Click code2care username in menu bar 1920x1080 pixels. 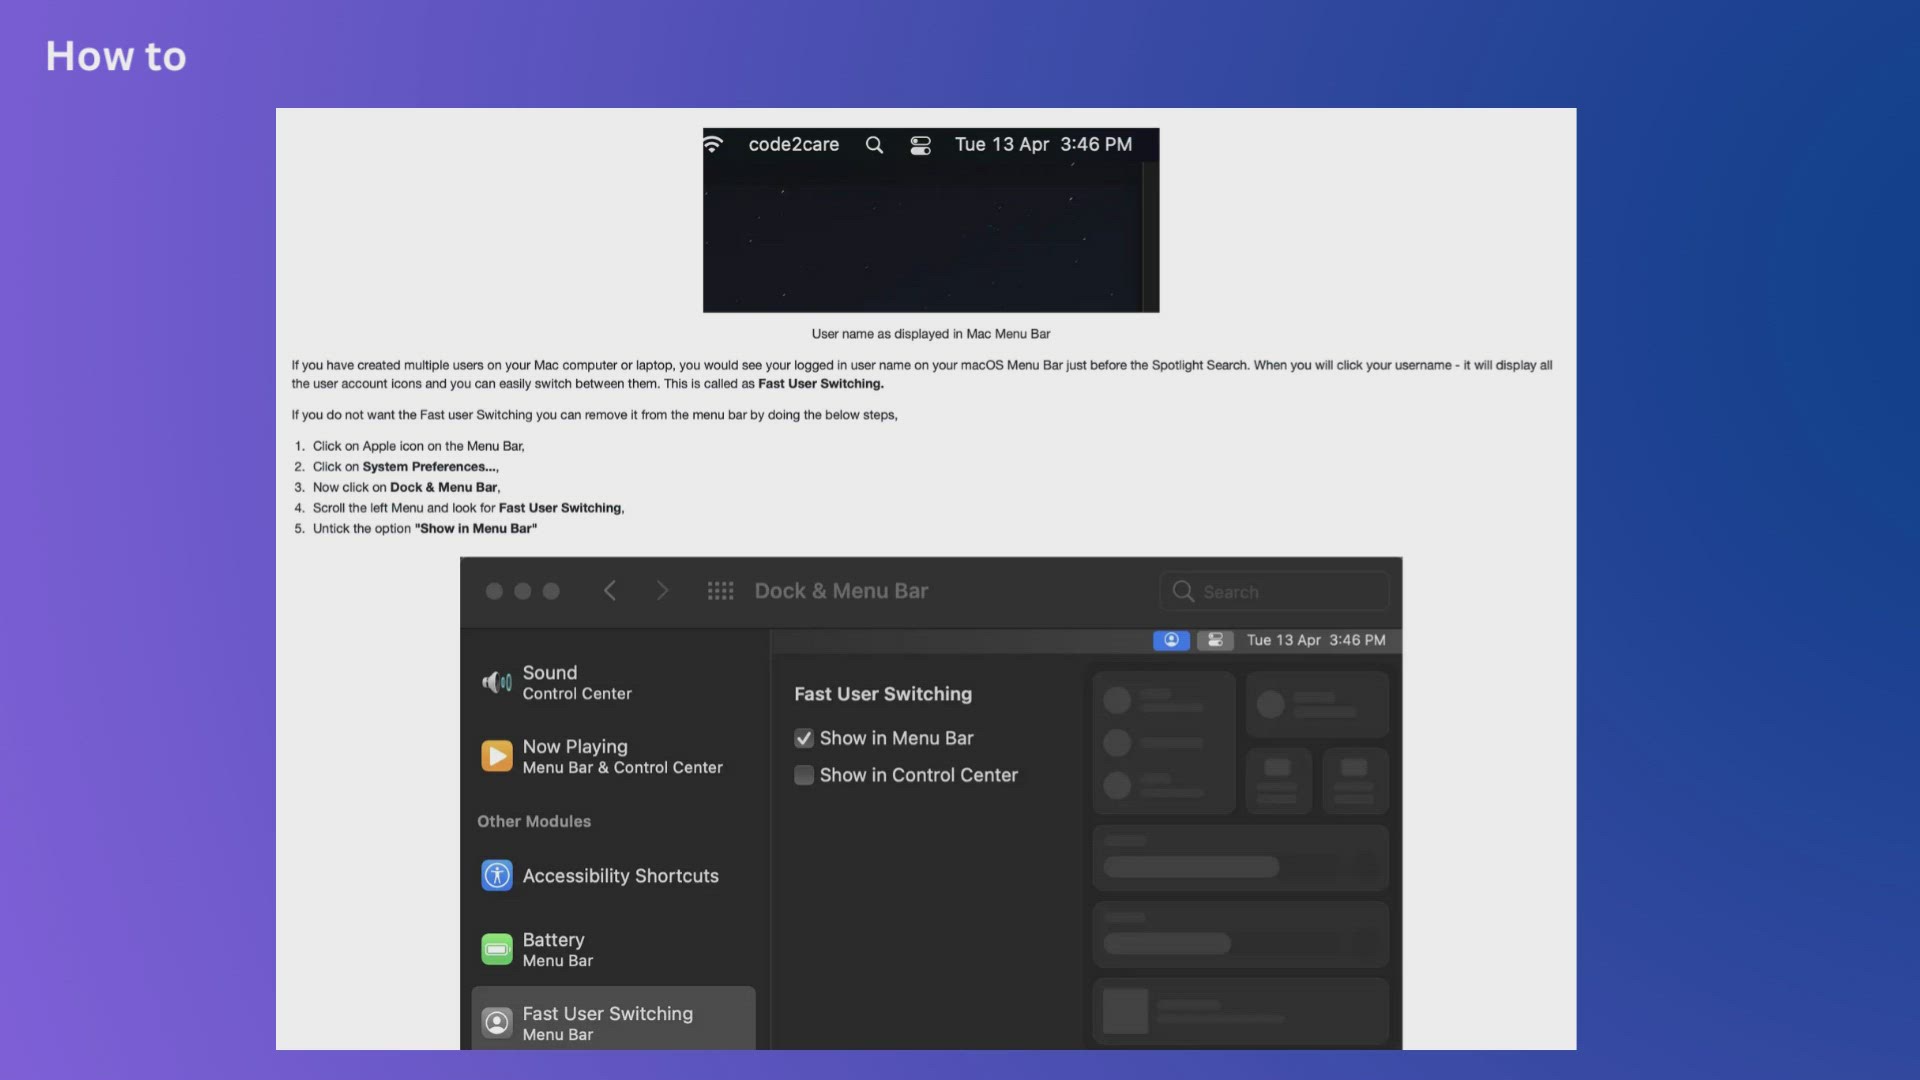coord(794,145)
